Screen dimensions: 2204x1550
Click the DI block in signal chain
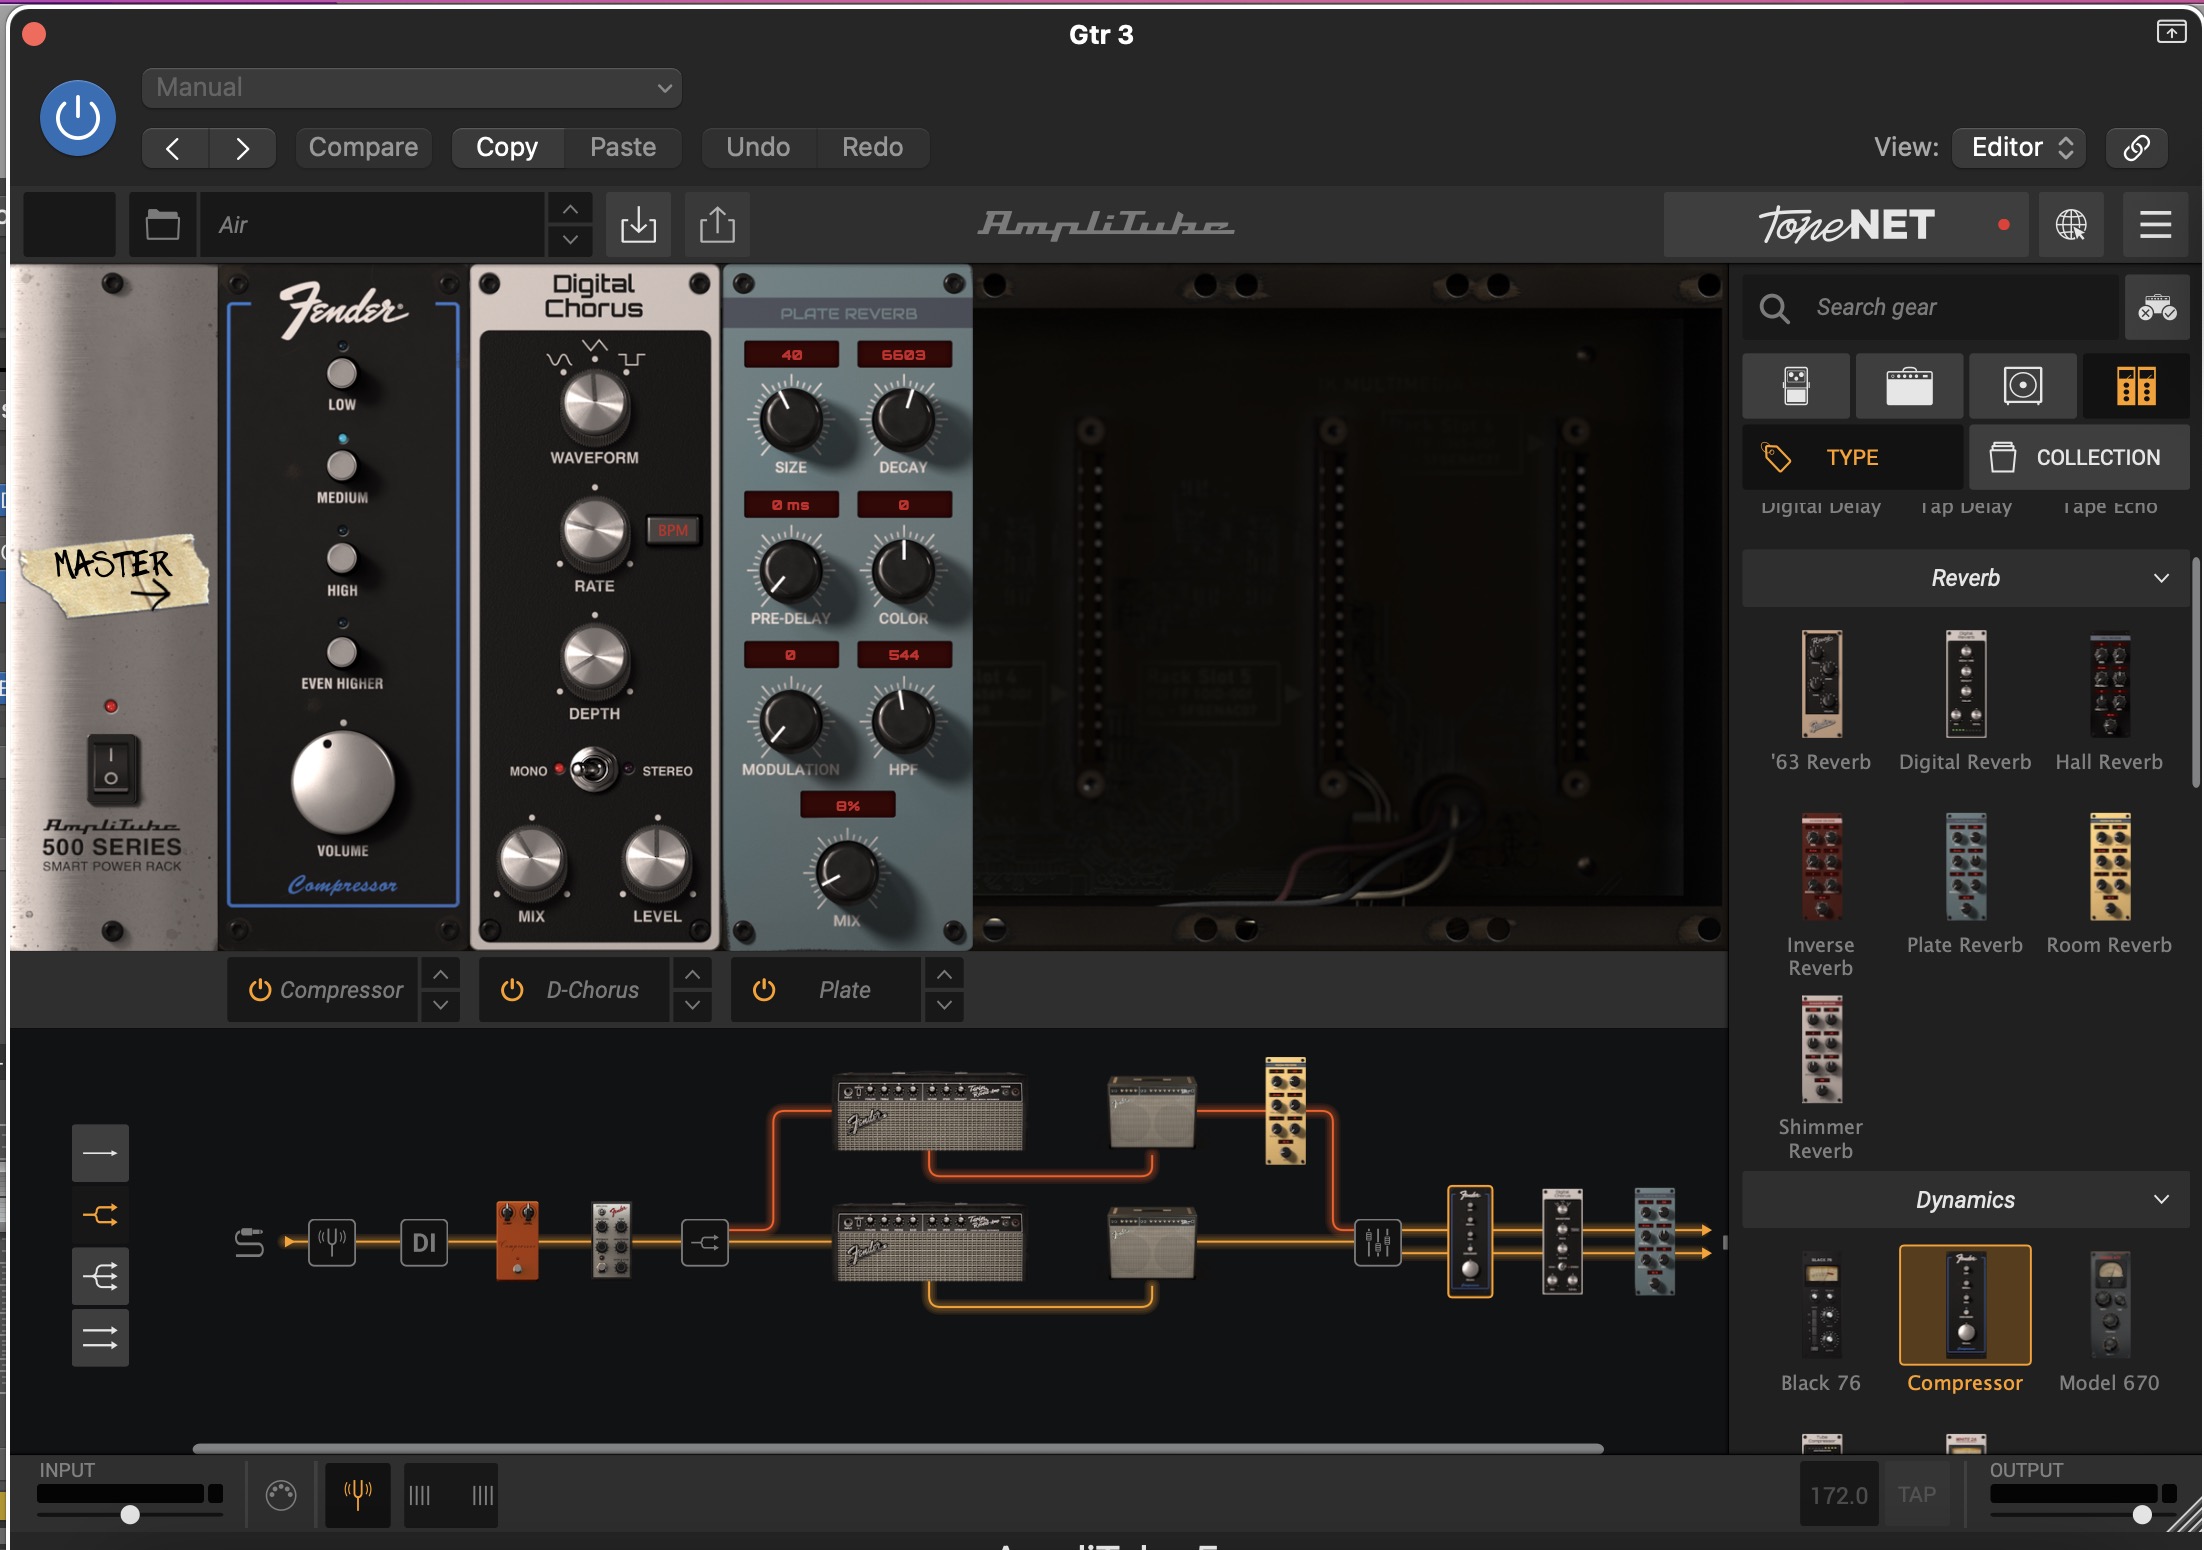[424, 1242]
